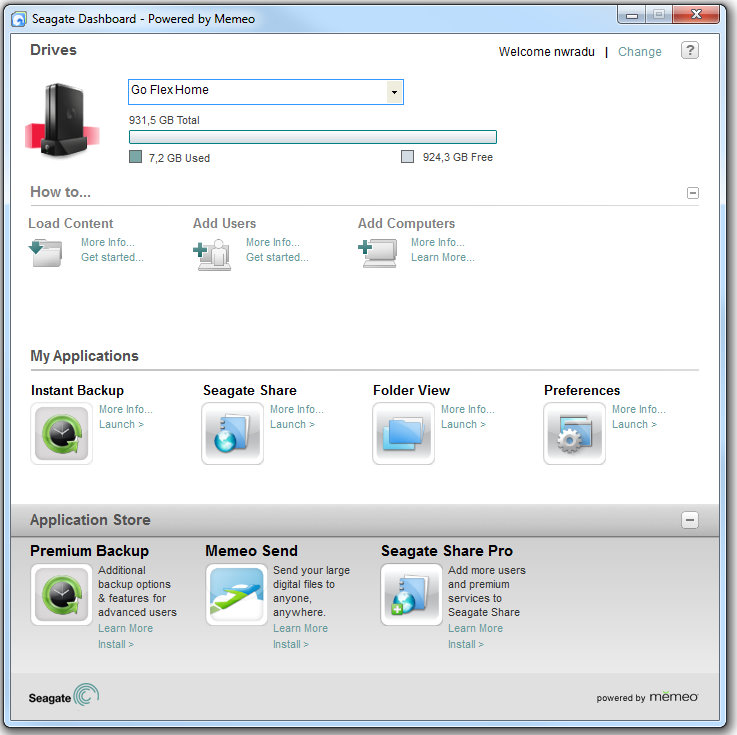The width and height of the screenshot is (737, 735).
Task: Launch Instant Backup
Action: tap(121, 424)
